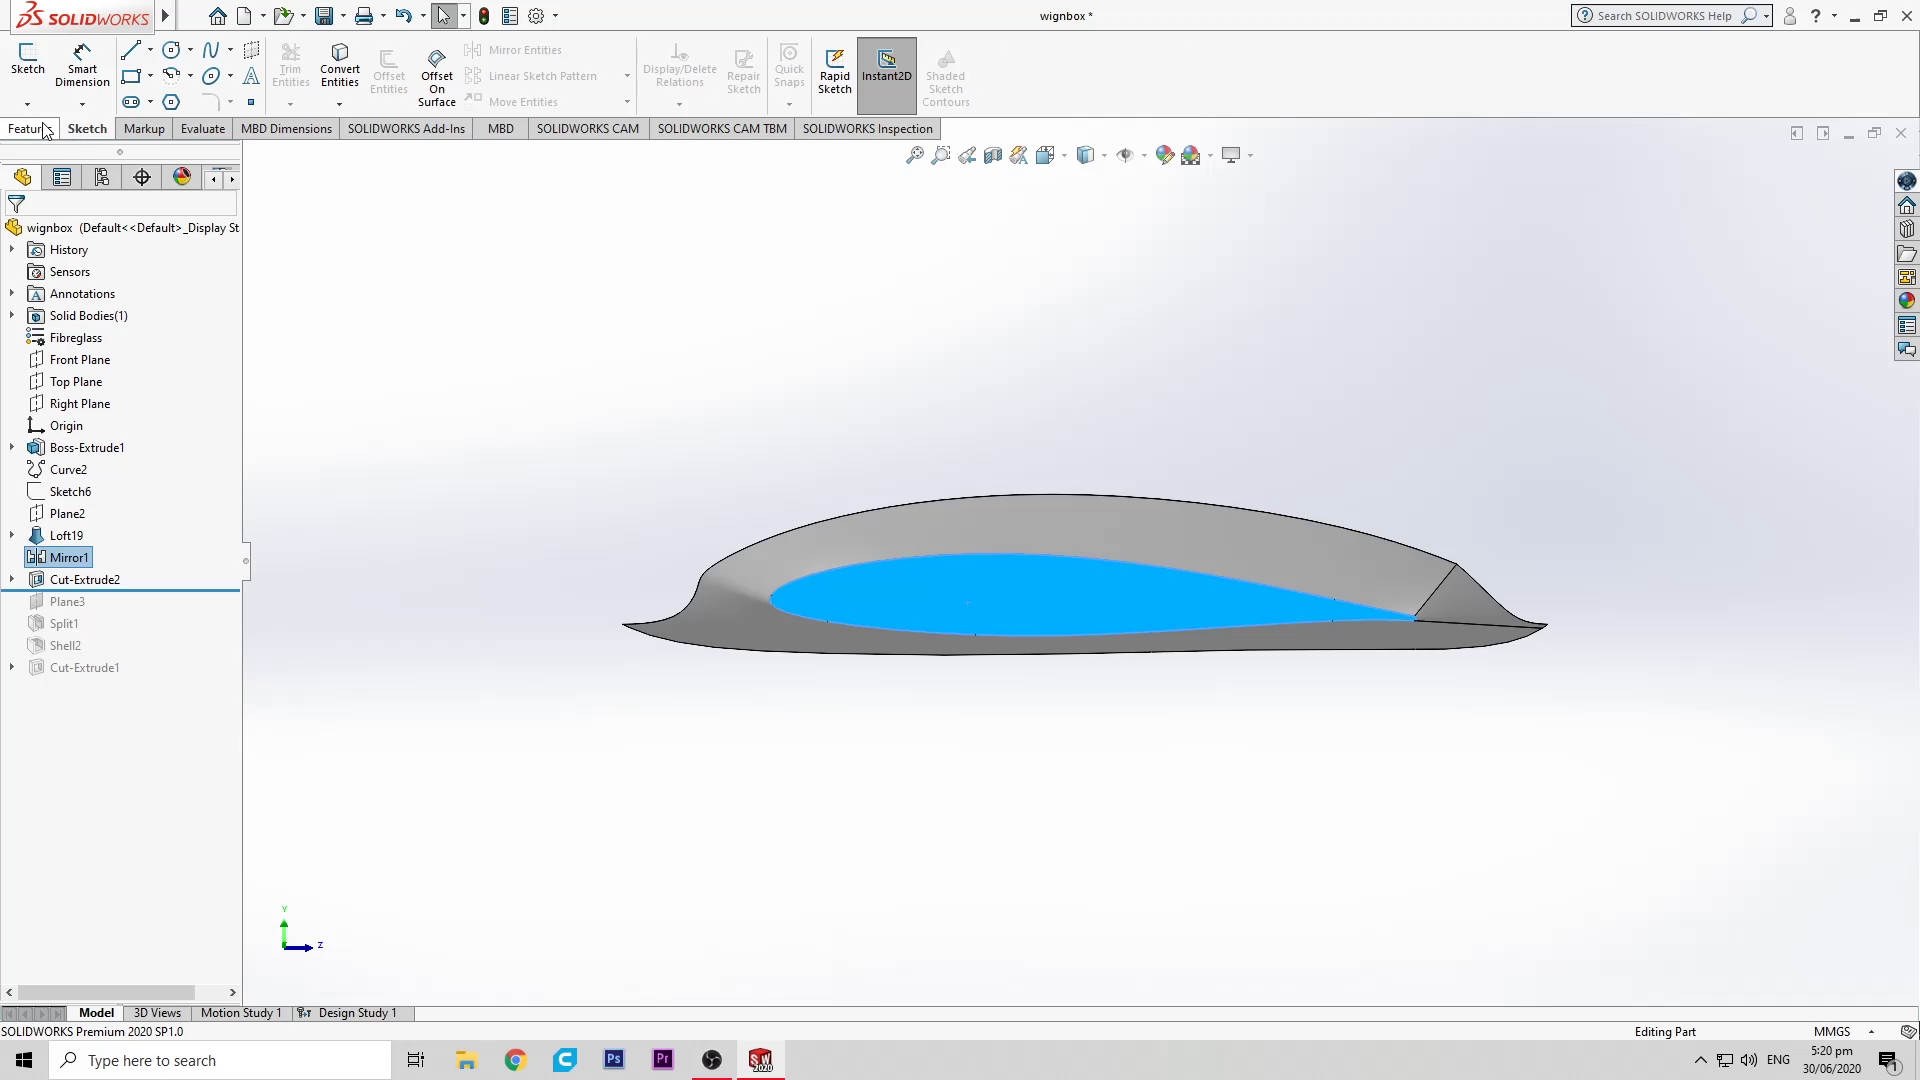
Task: Click the Search SOLIDWORKS Help field
Action: tap(1664, 16)
